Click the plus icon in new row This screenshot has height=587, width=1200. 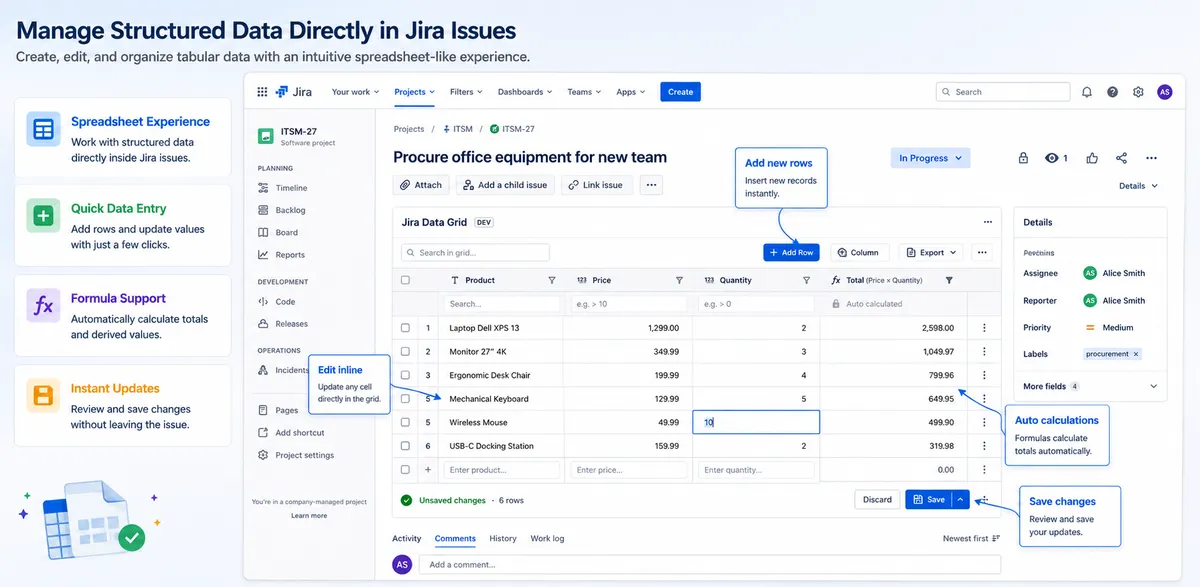pyautogui.click(x=428, y=470)
